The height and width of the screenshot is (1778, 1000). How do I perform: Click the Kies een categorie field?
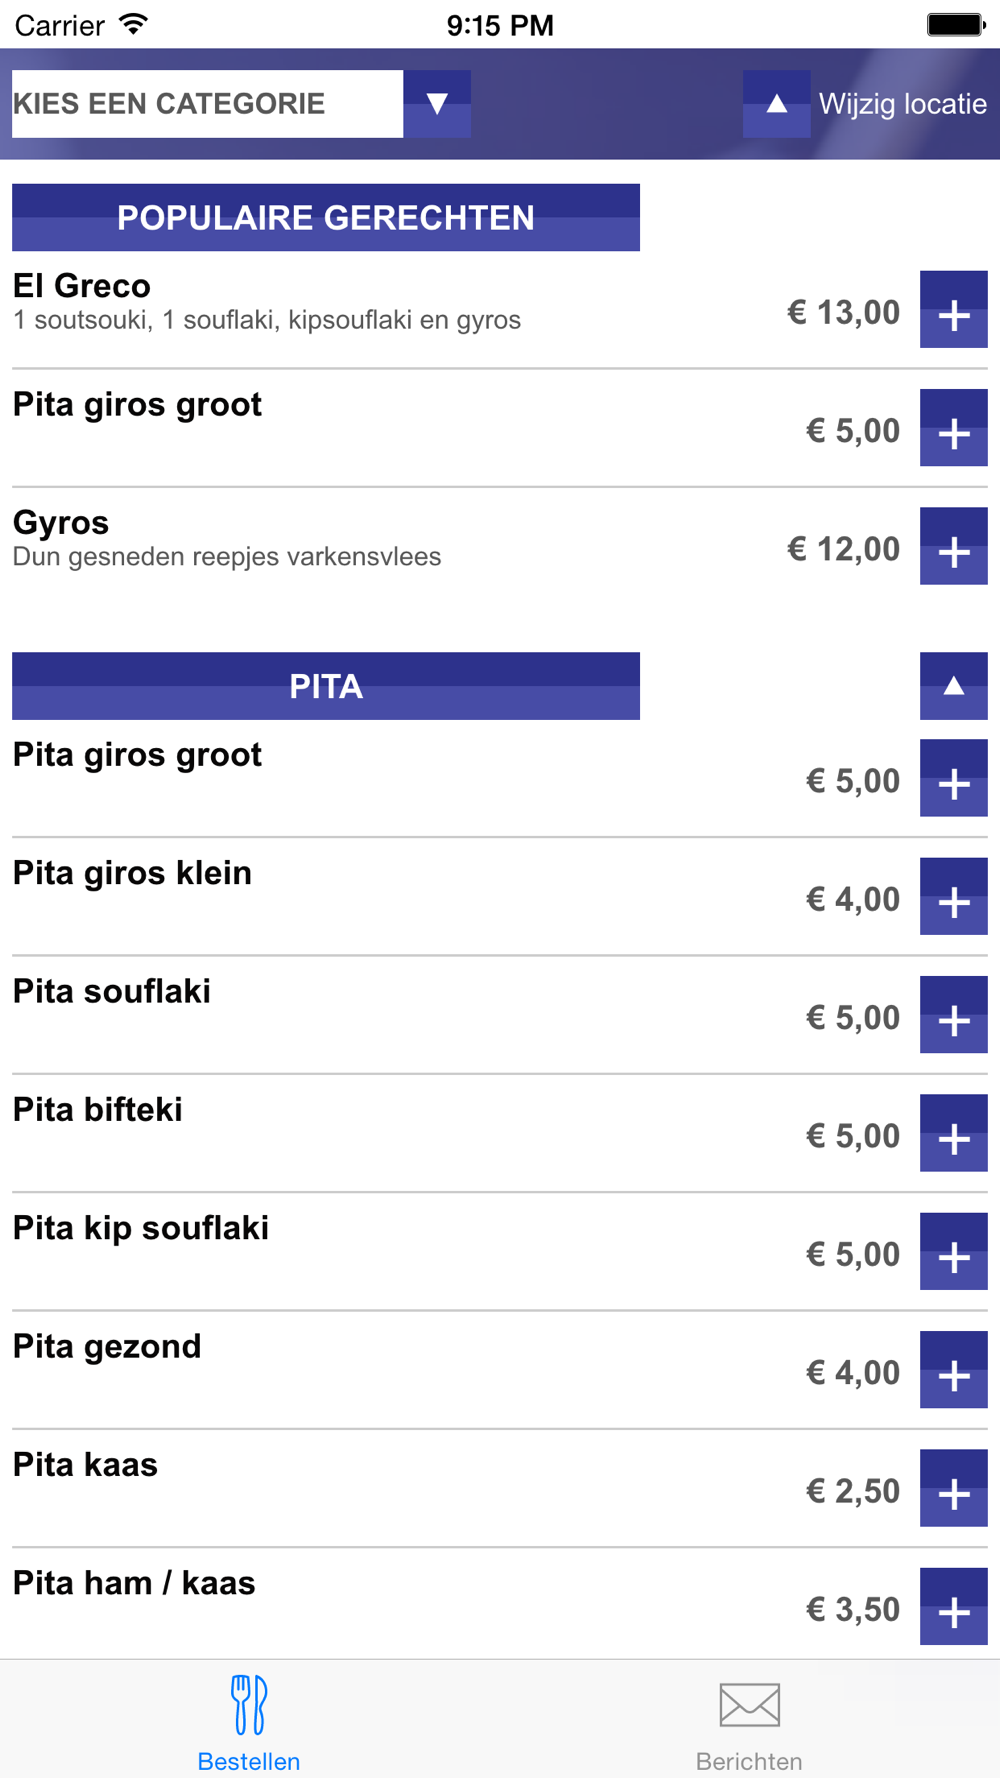coord(207,104)
